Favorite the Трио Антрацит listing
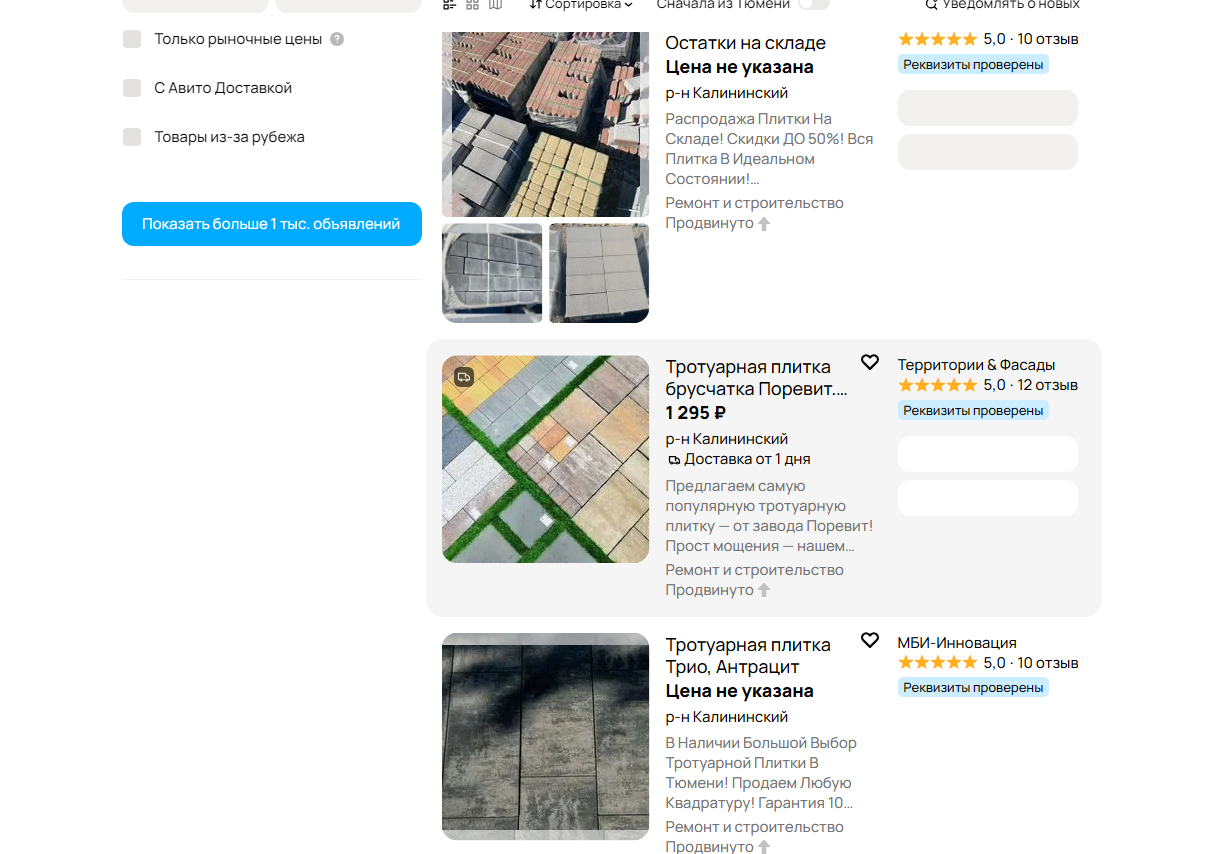This screenshot has height=854, width=1206. 870,640
